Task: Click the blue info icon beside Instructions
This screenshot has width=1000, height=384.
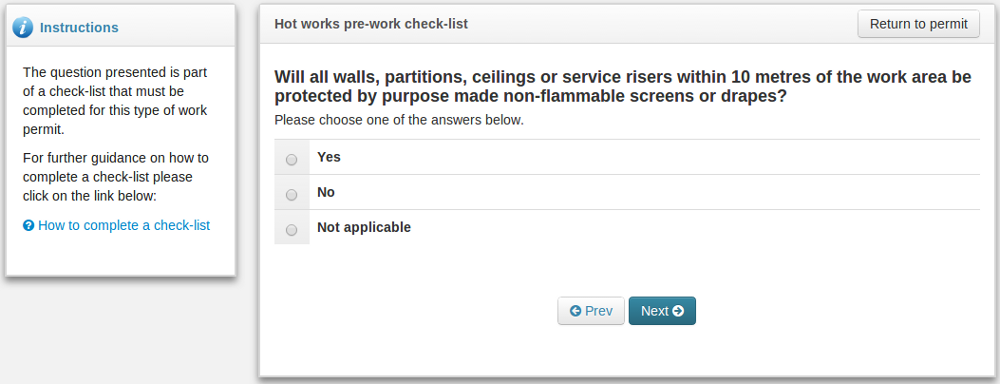Action: point(23,27)
